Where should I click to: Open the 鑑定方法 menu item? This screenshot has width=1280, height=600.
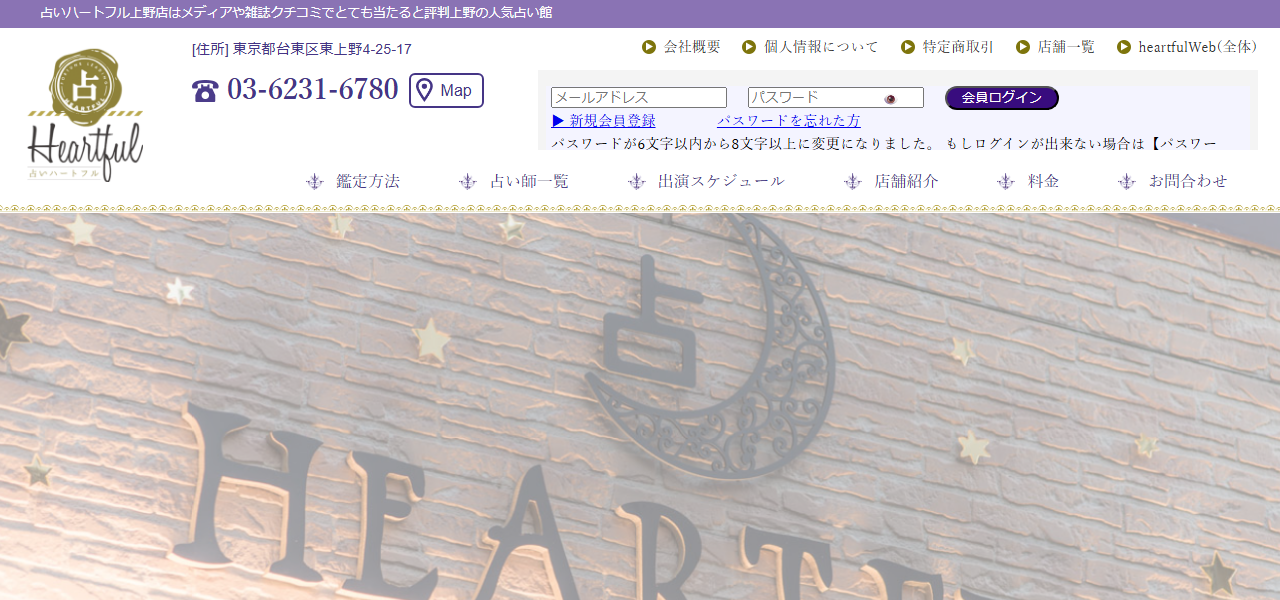click(x=368, y=181)
